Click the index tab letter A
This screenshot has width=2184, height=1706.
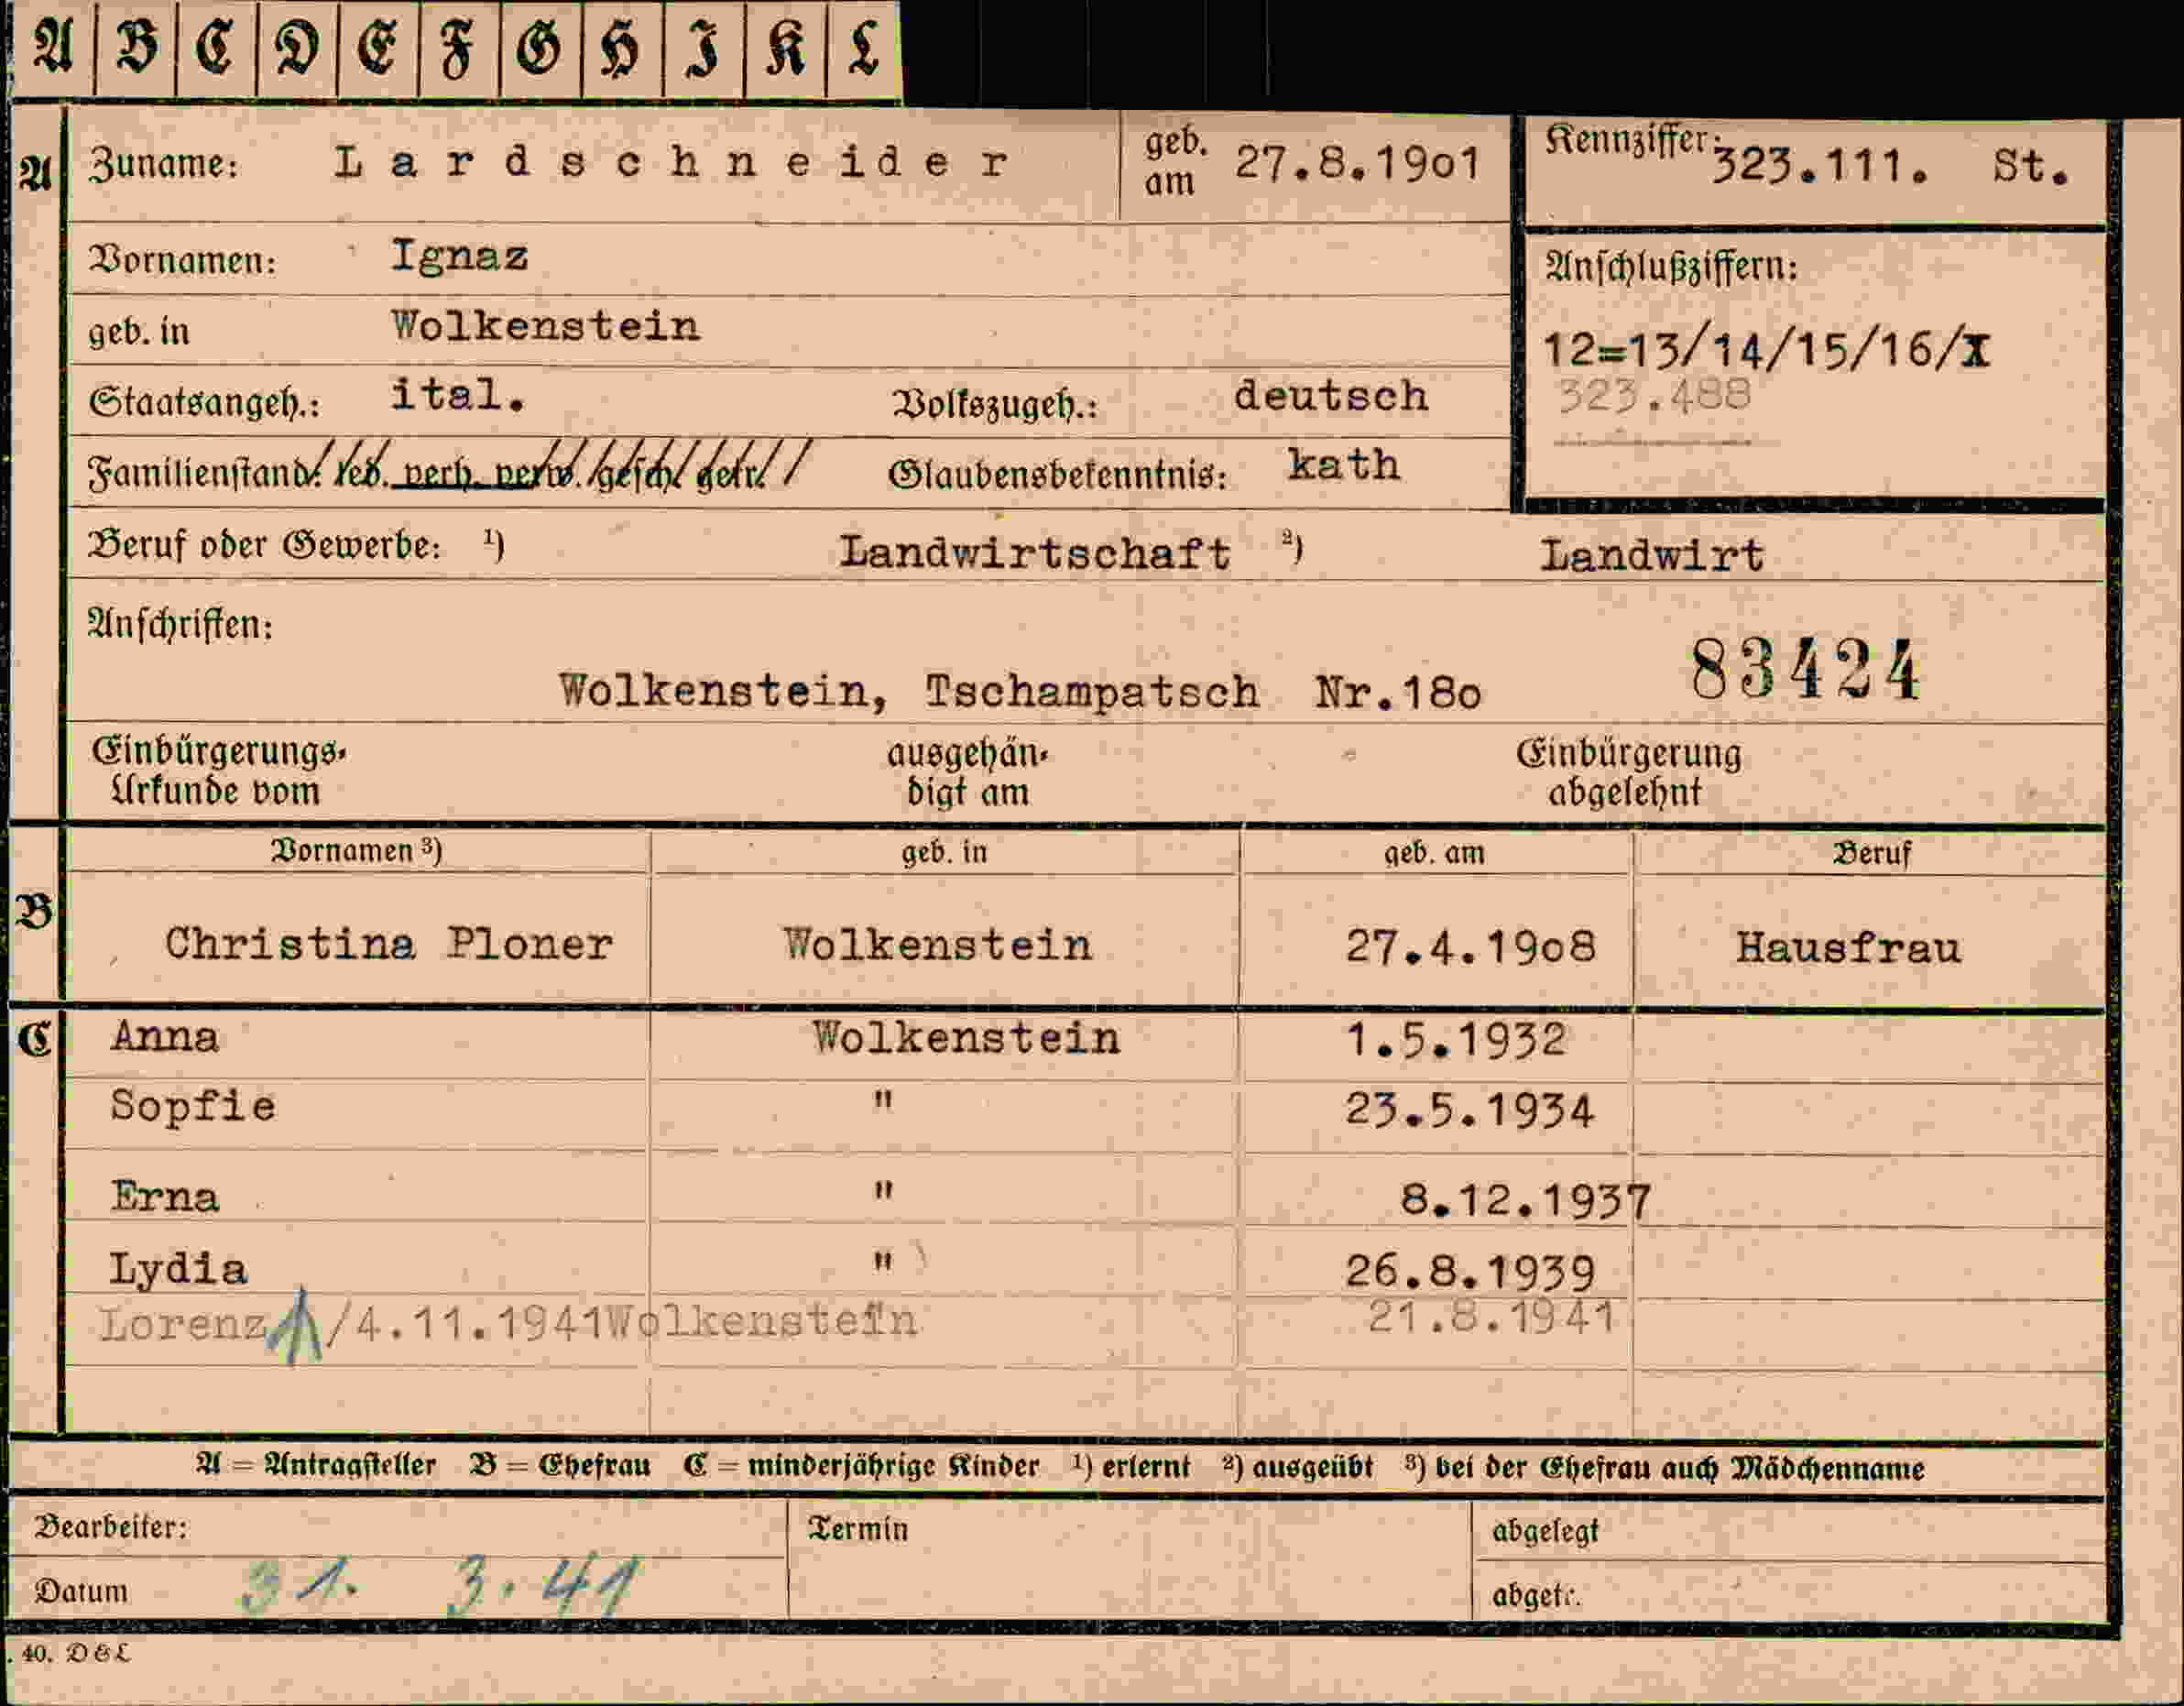coord(53,47)
